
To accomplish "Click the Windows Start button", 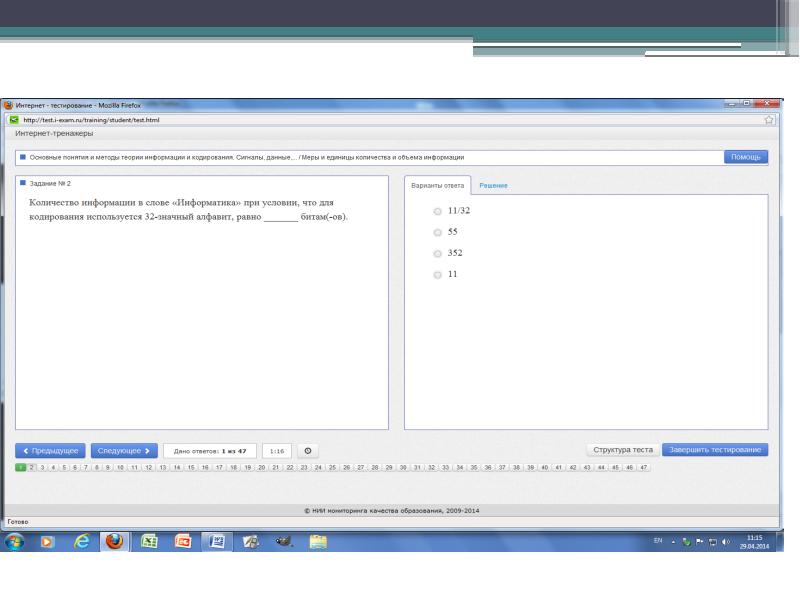I will (16, 541).
